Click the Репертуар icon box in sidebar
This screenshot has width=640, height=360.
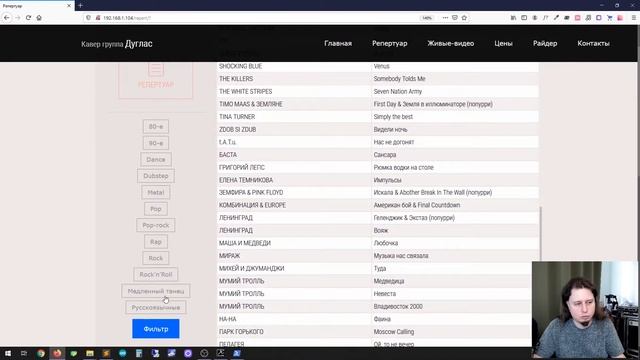[x=156, y=80]
